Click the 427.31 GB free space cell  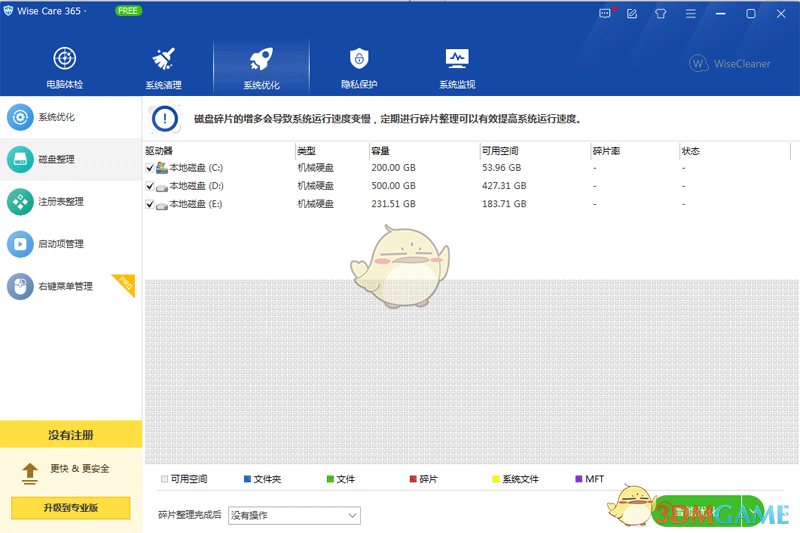[504, 186]
